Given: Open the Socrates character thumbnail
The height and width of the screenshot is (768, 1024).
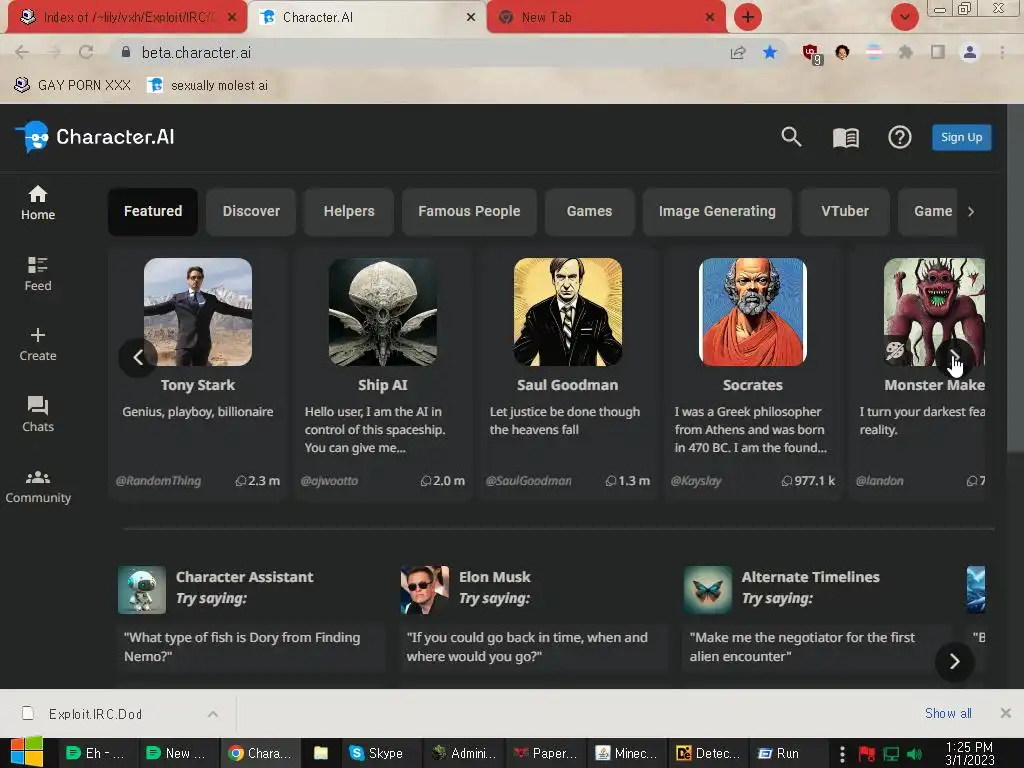Looking at the screenshot, I should point(752,312).
